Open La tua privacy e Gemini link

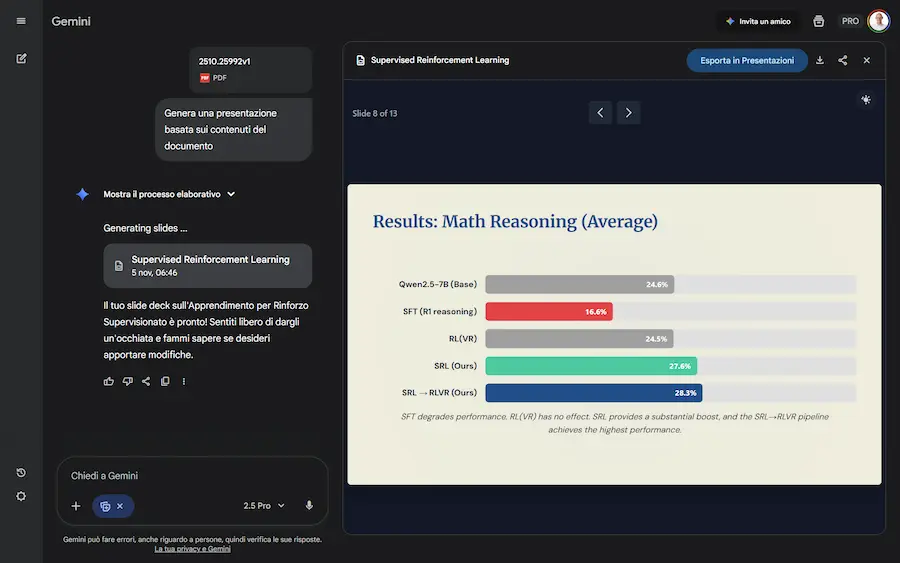192,549
